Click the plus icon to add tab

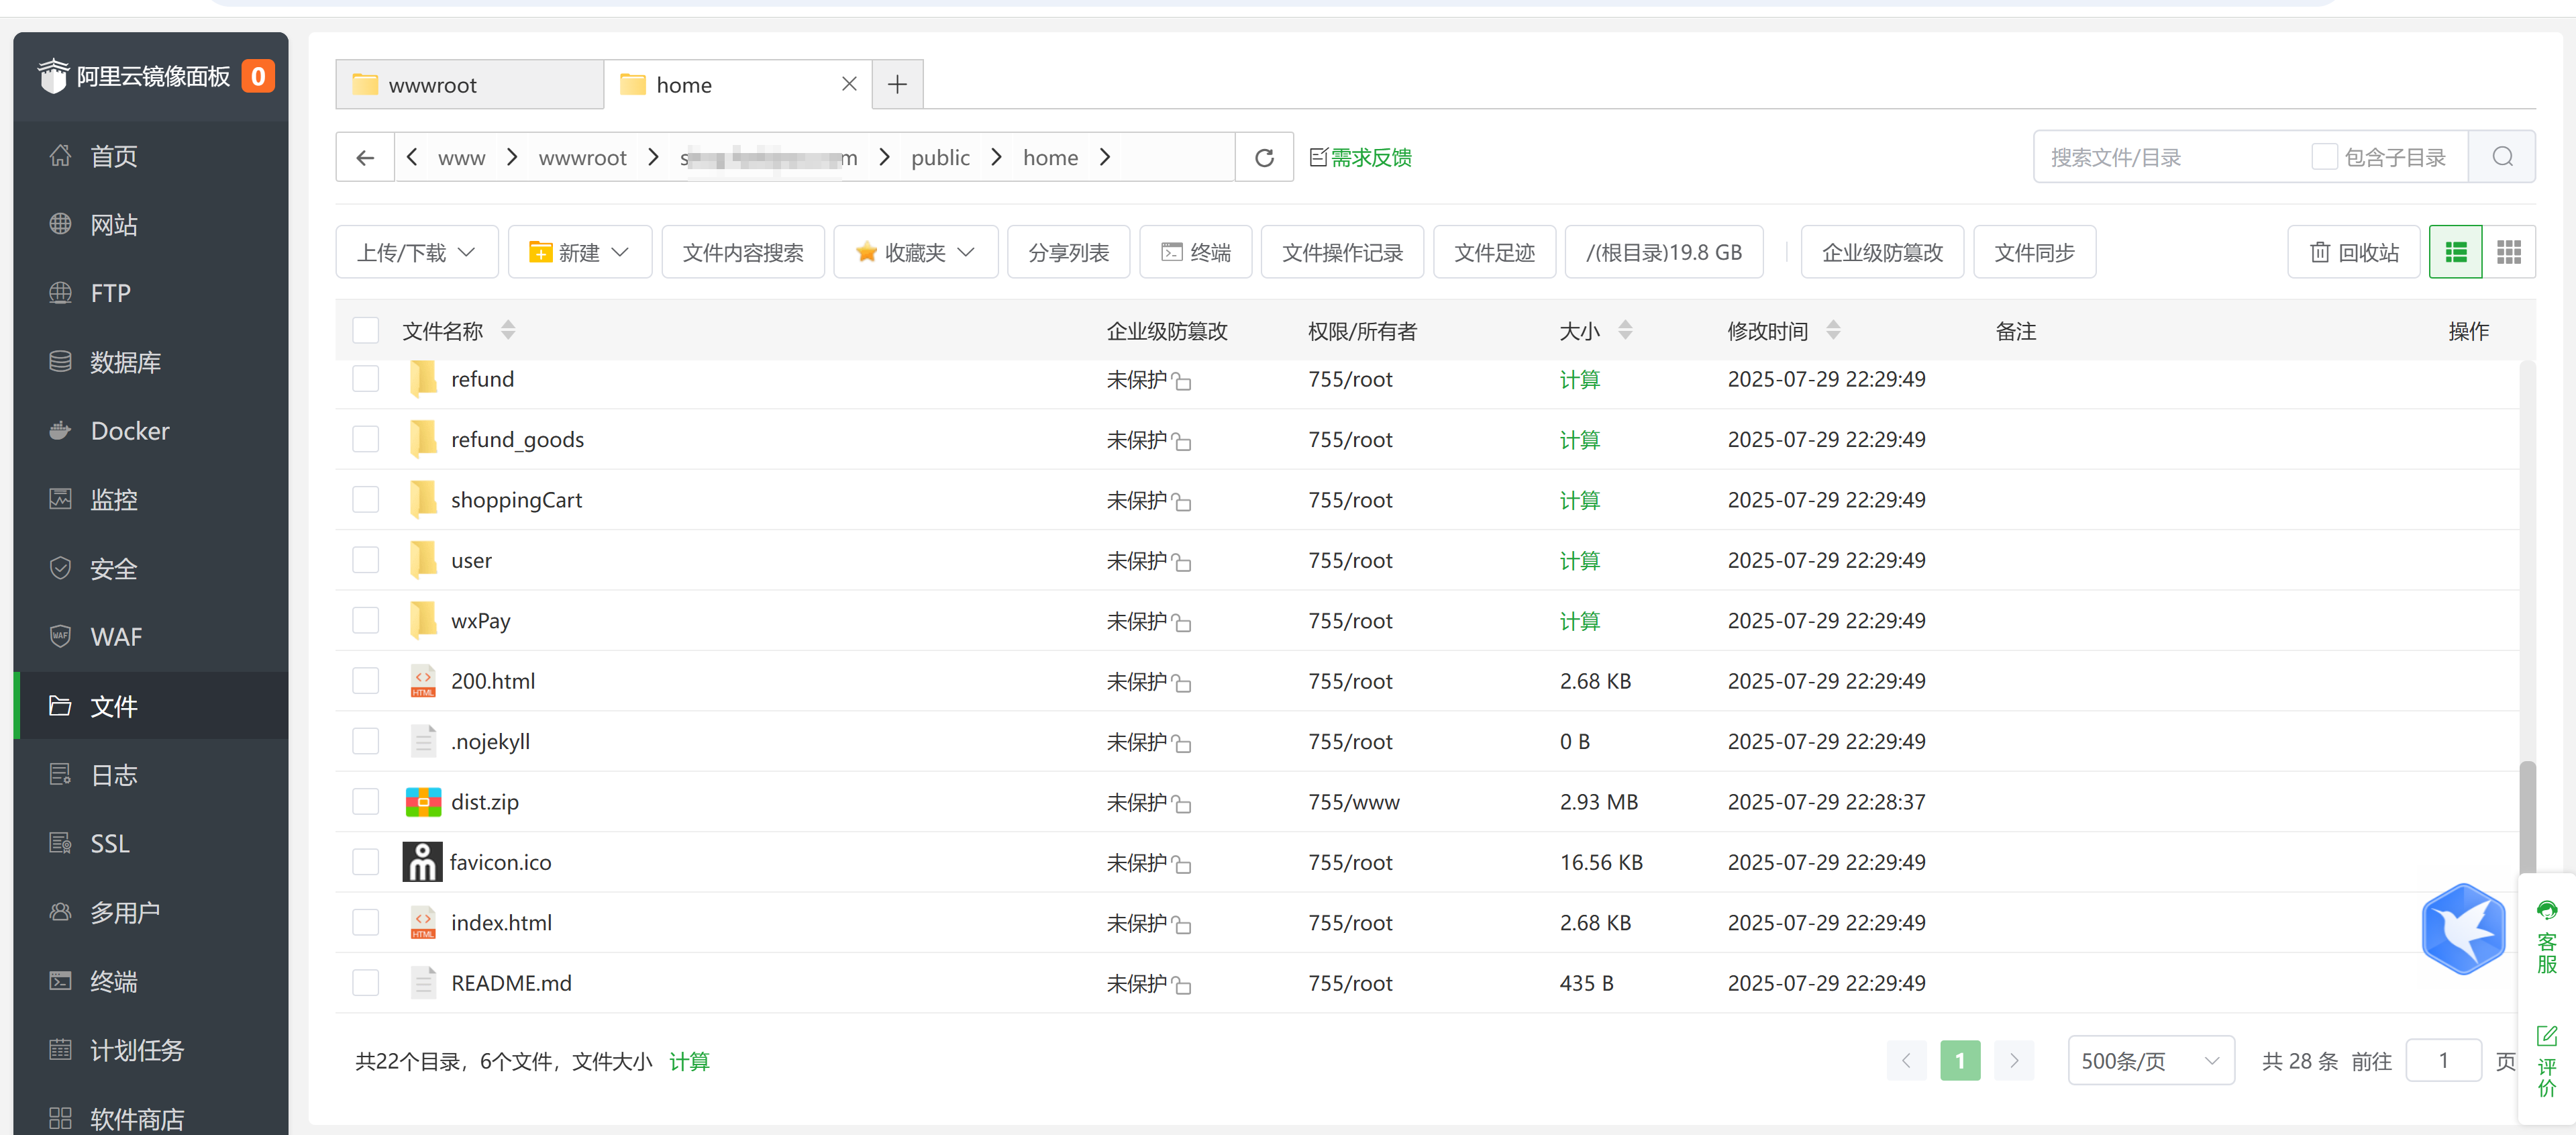[897, 84]
